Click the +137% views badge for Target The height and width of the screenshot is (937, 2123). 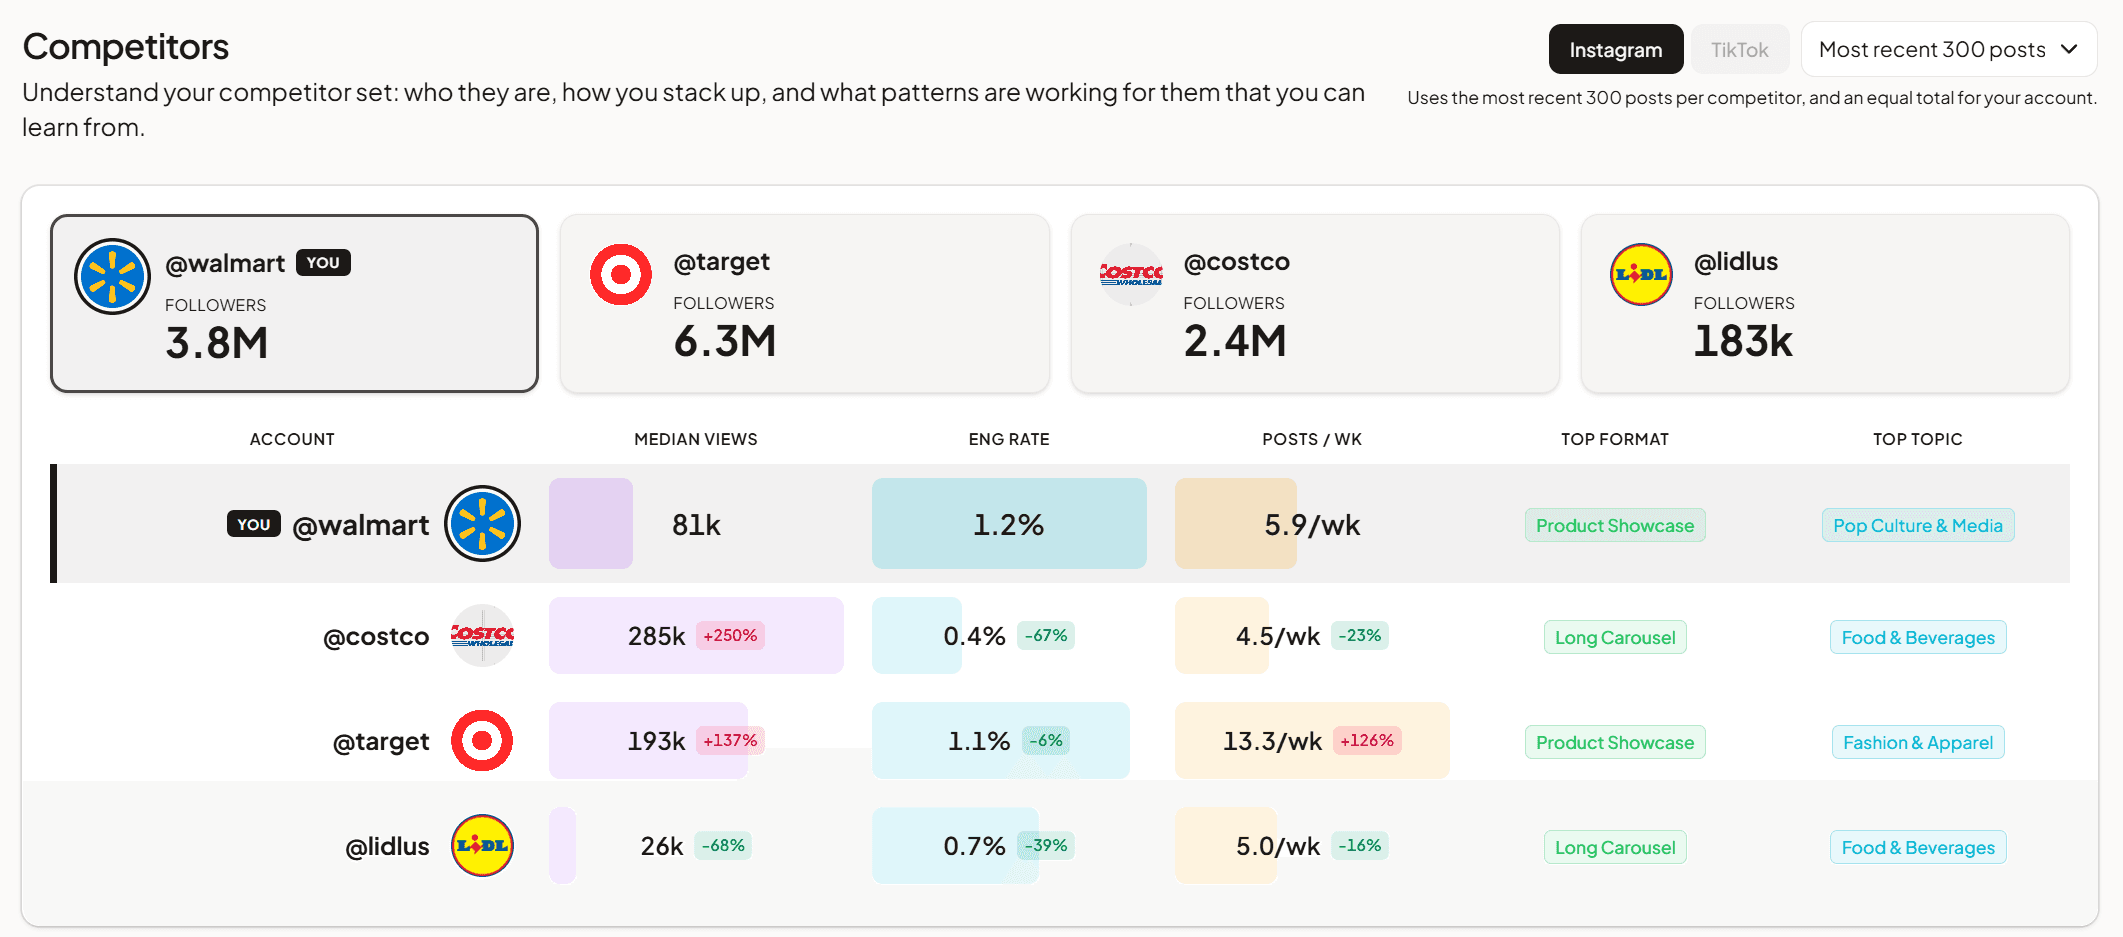point(730,741)
